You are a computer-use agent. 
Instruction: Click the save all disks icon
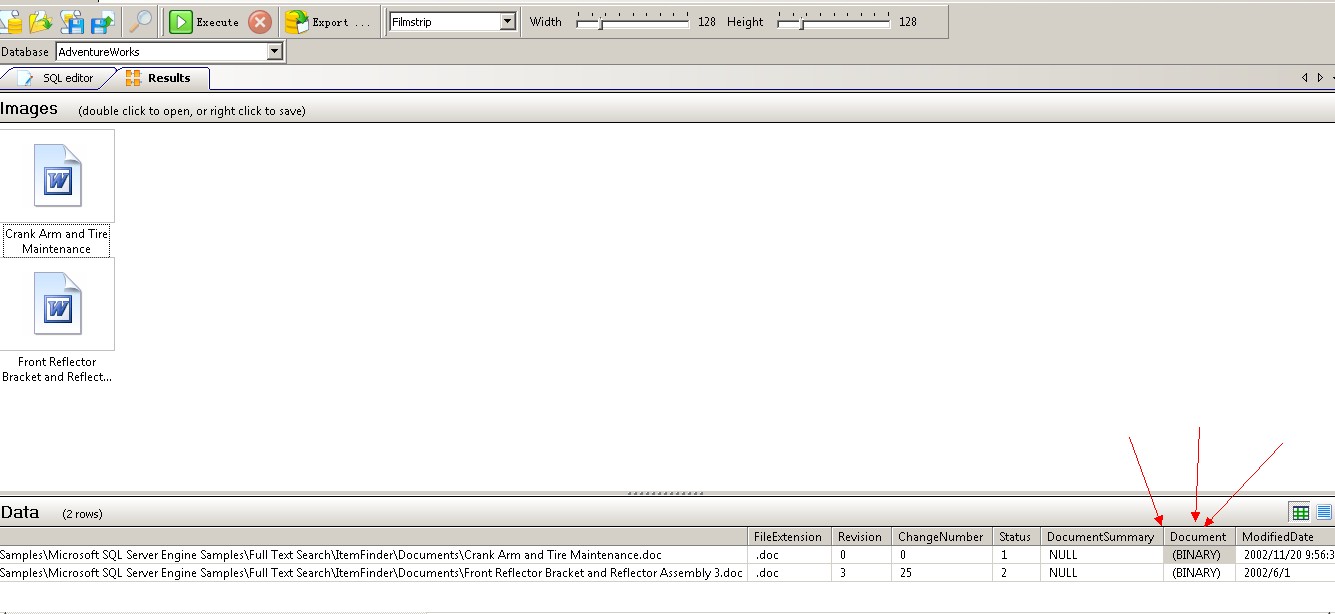tap(73, 21)
